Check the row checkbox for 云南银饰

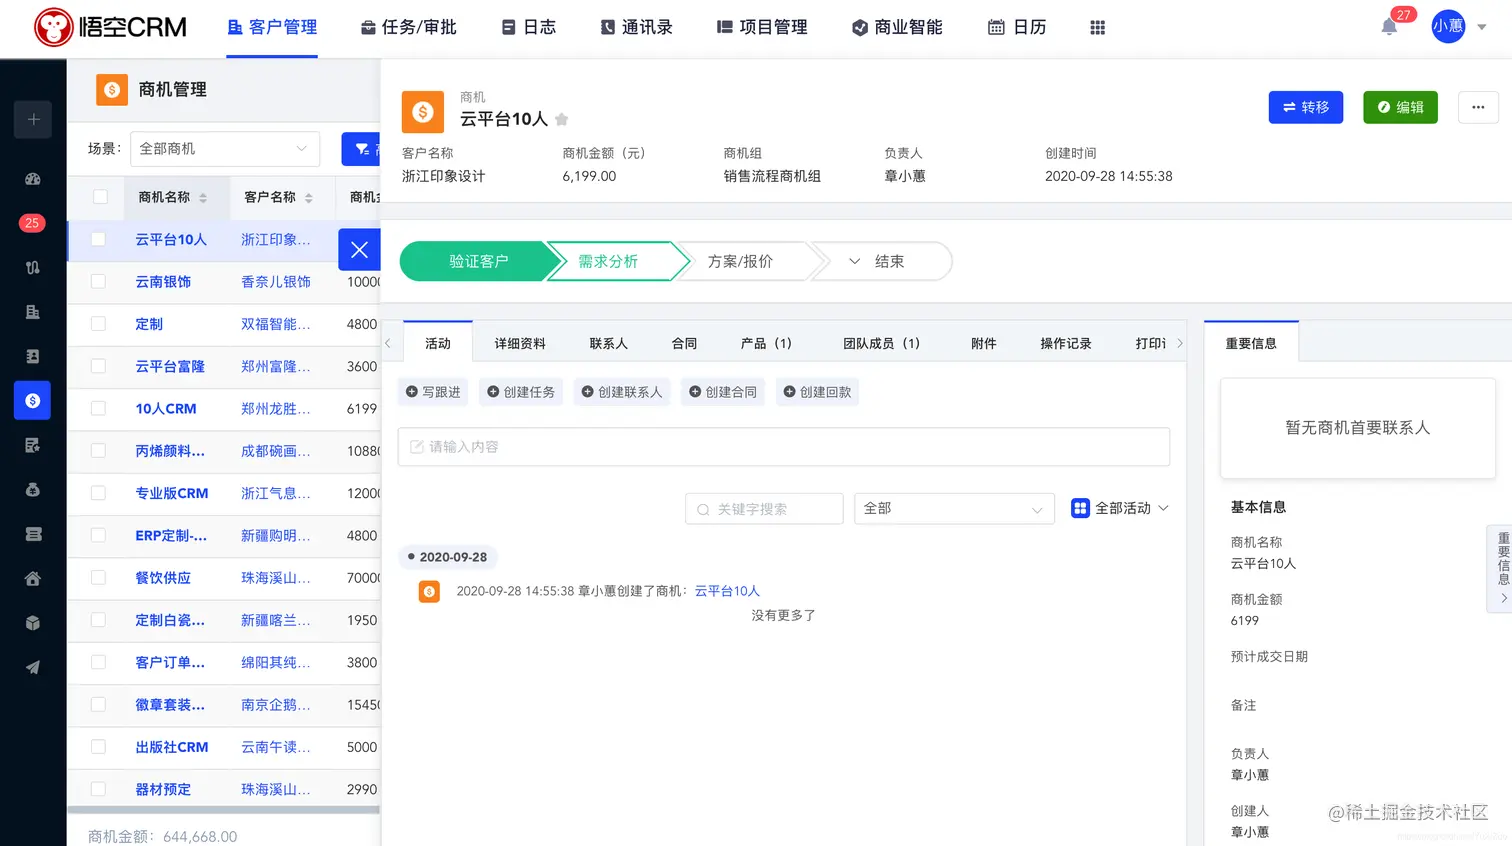[96, 281]
